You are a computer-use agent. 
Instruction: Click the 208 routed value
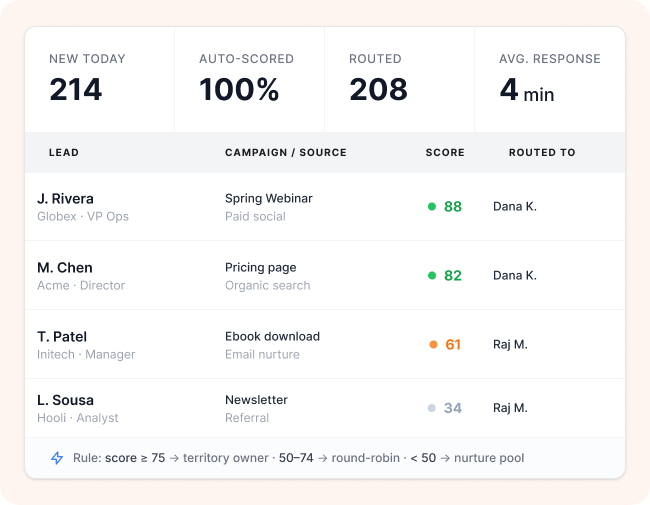point(378,90)
